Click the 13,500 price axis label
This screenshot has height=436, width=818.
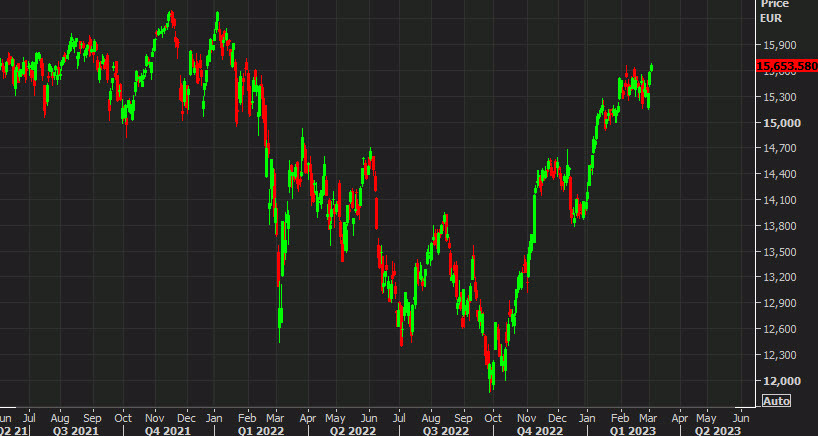click(779, 252)
